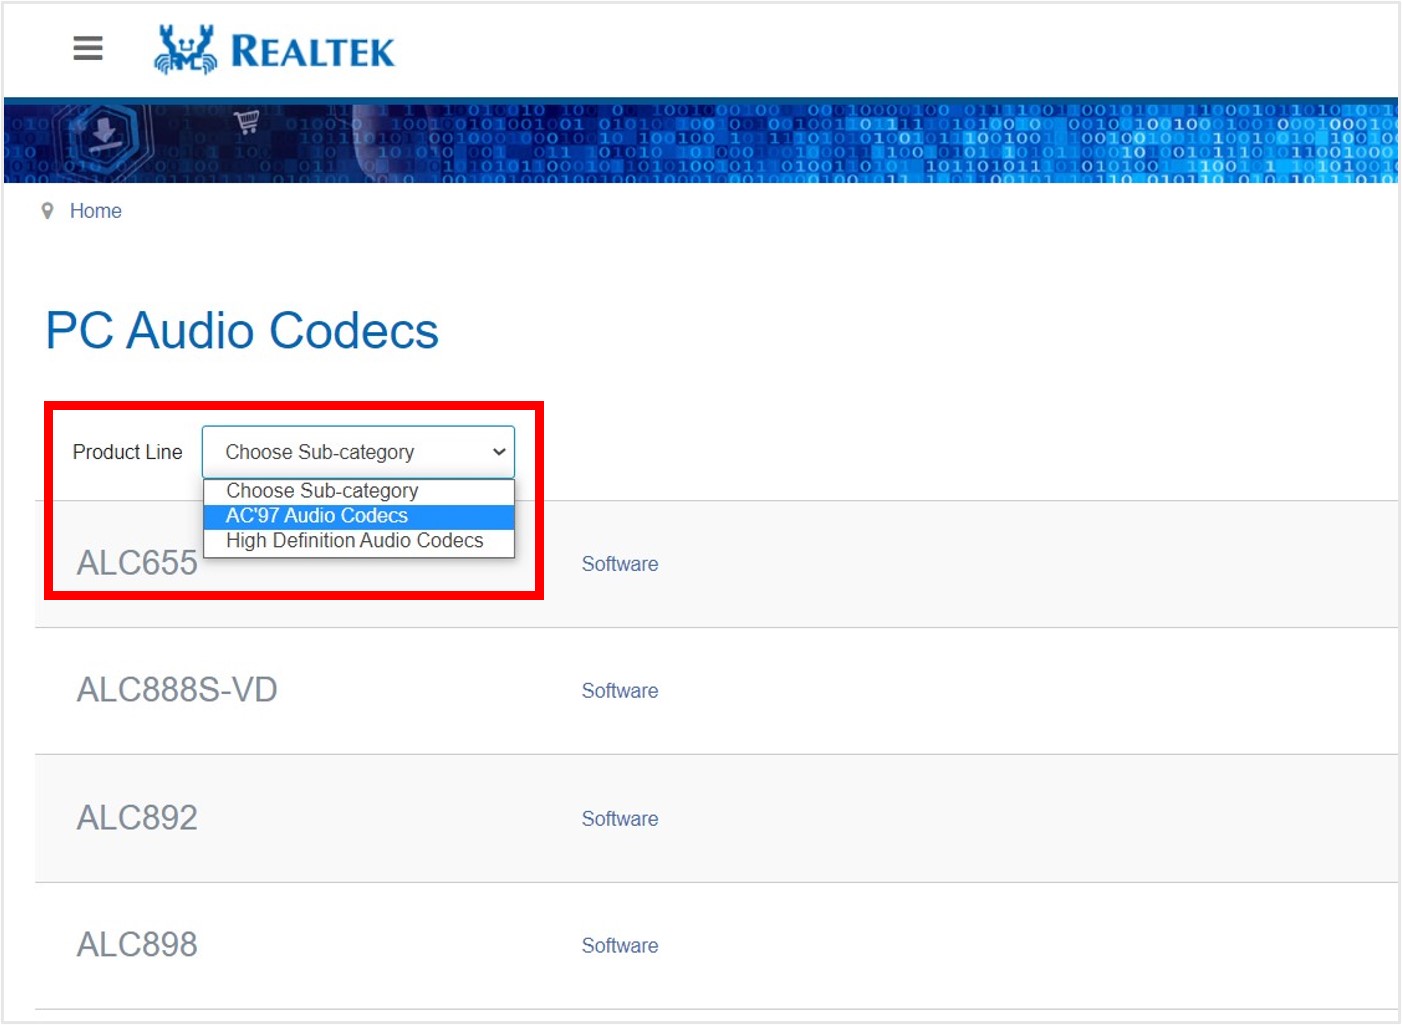Click the Realtek crab logo
Screen dimensions: 1402x1025
coord(185,50)
